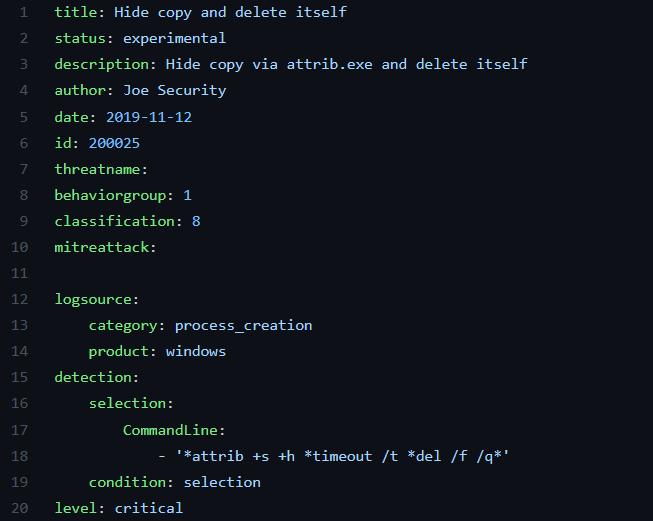Click the 'detection' key on line 15
The height and width of the screenshot is (521, 653).
point(96,377)
